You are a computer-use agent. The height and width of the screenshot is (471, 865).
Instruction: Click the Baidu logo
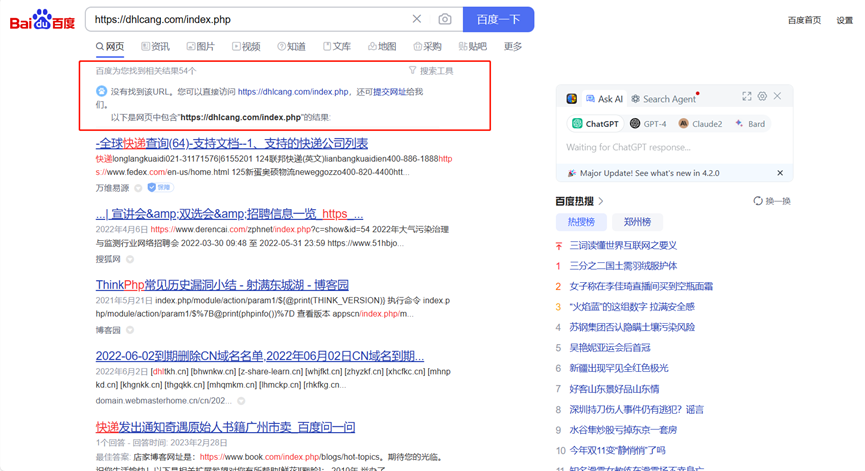pyautogui.click(x=42, y=20)
